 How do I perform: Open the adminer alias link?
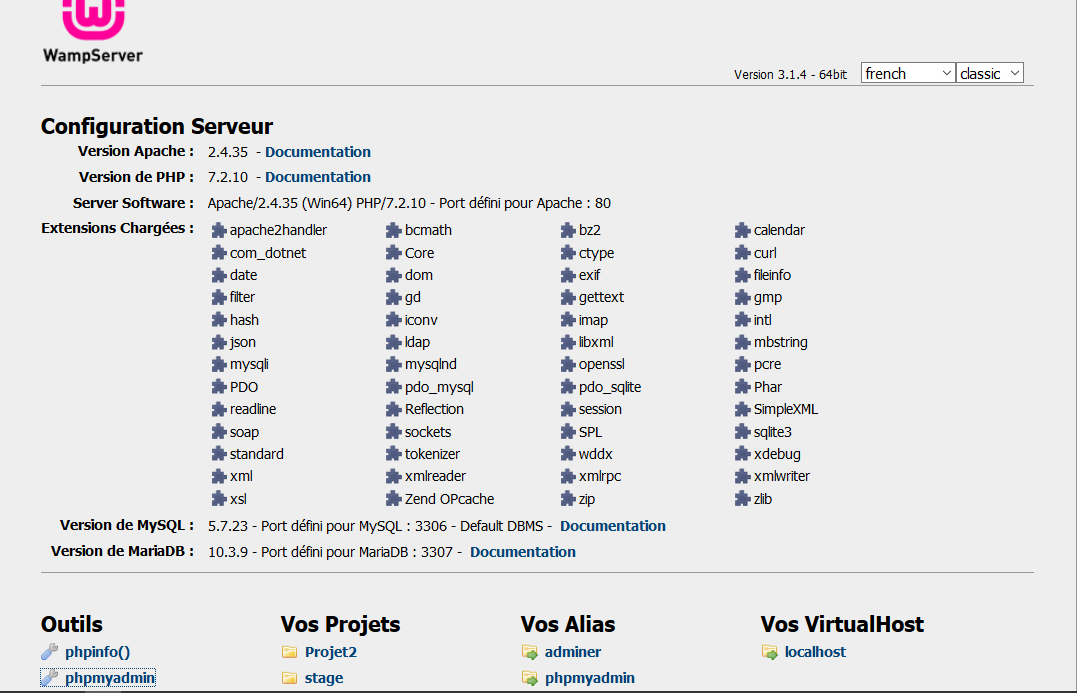tap(573, 652)
